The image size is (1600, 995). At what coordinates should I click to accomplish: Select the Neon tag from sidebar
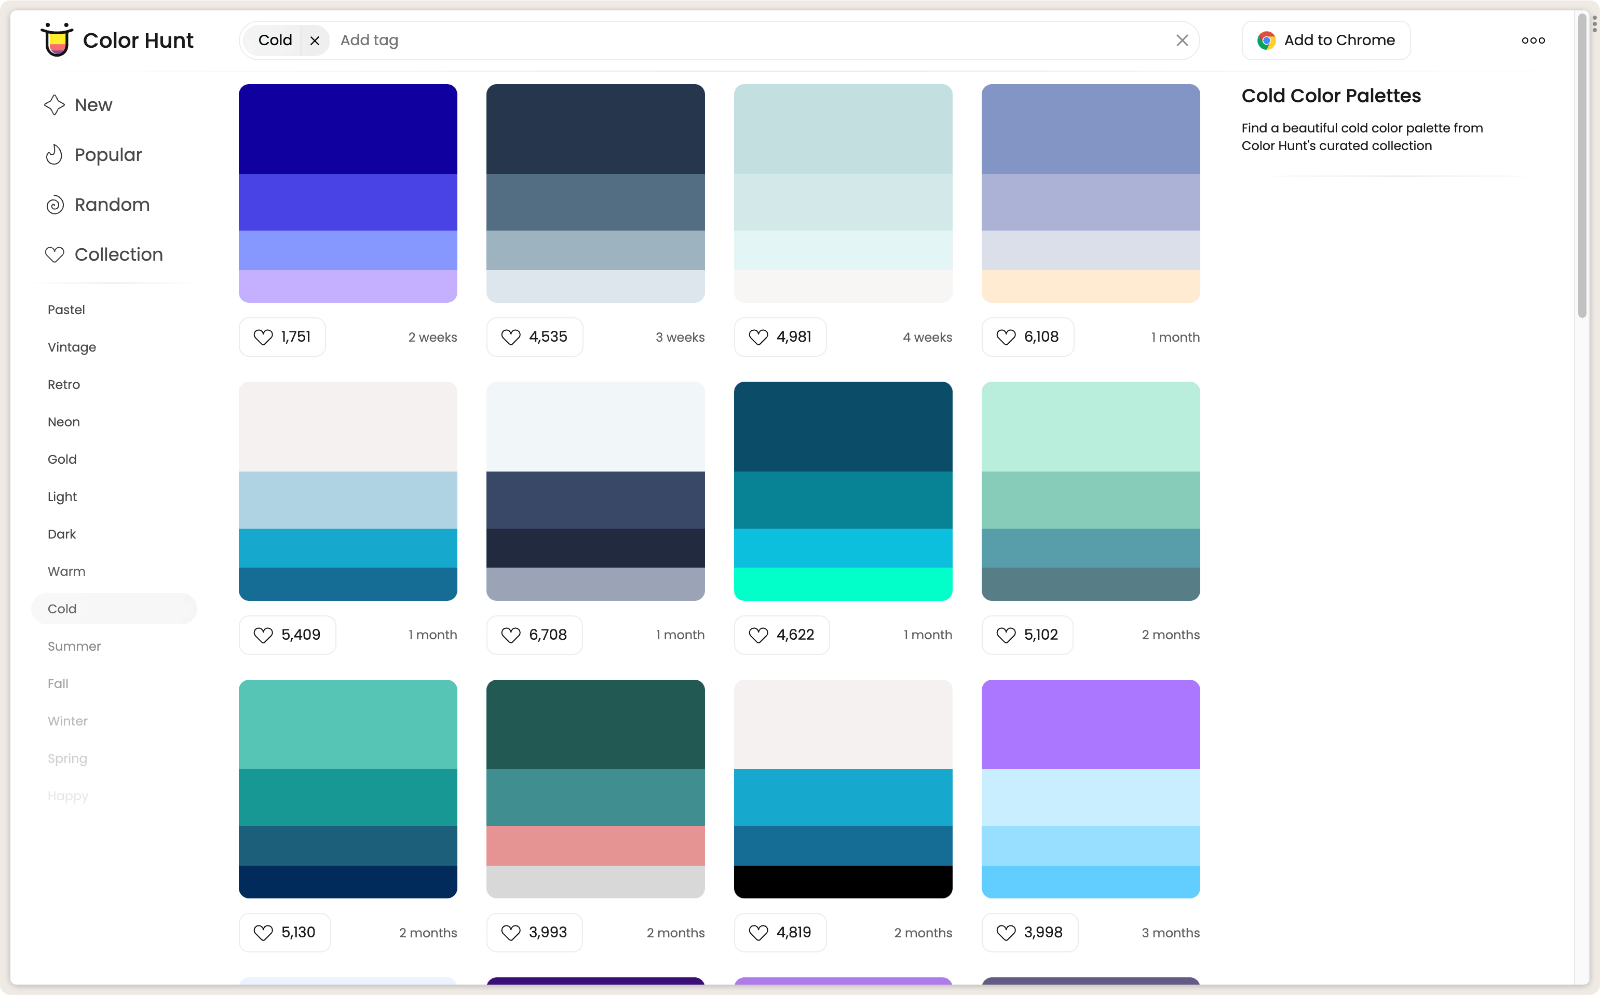[x=63, y=421]
